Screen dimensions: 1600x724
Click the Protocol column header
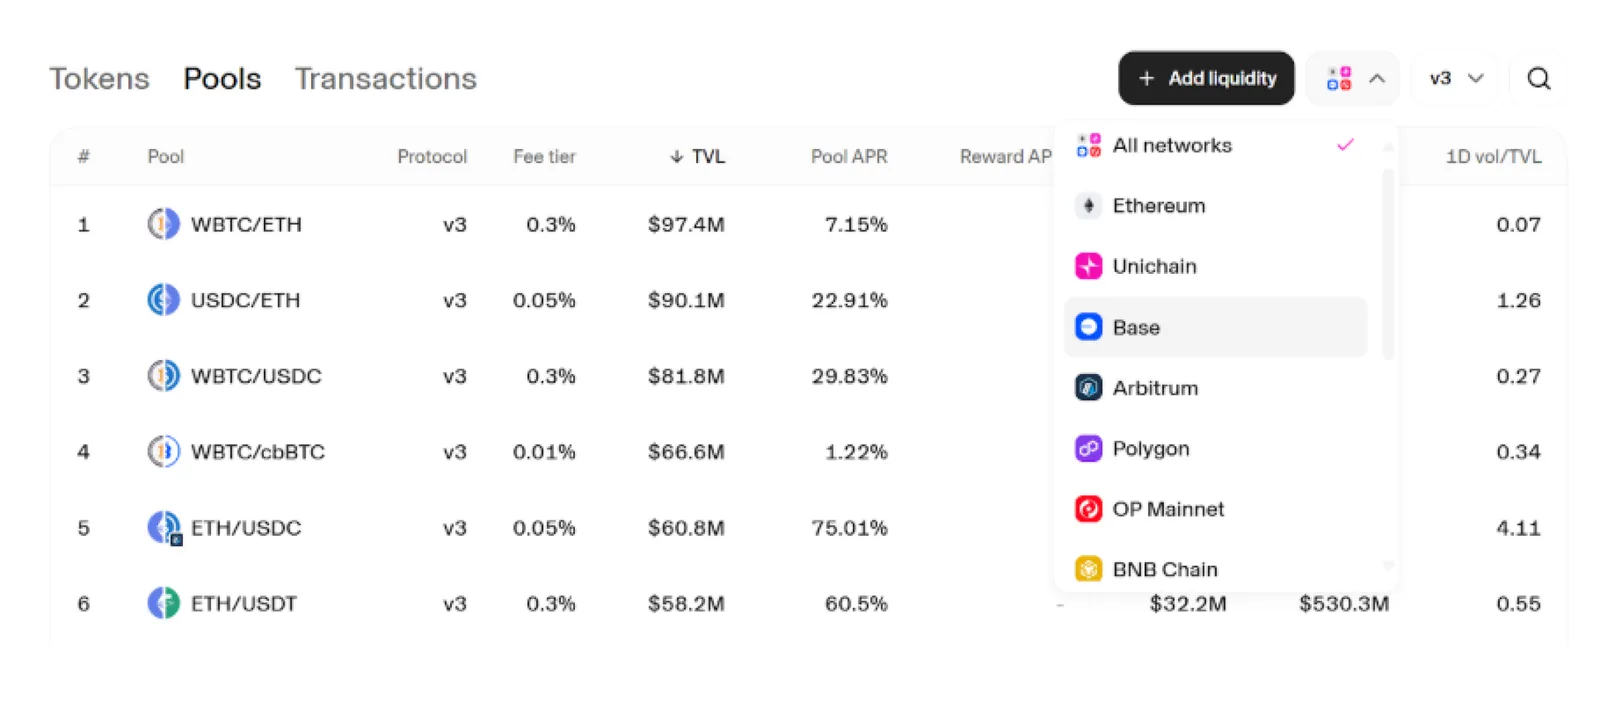point(432,156)
